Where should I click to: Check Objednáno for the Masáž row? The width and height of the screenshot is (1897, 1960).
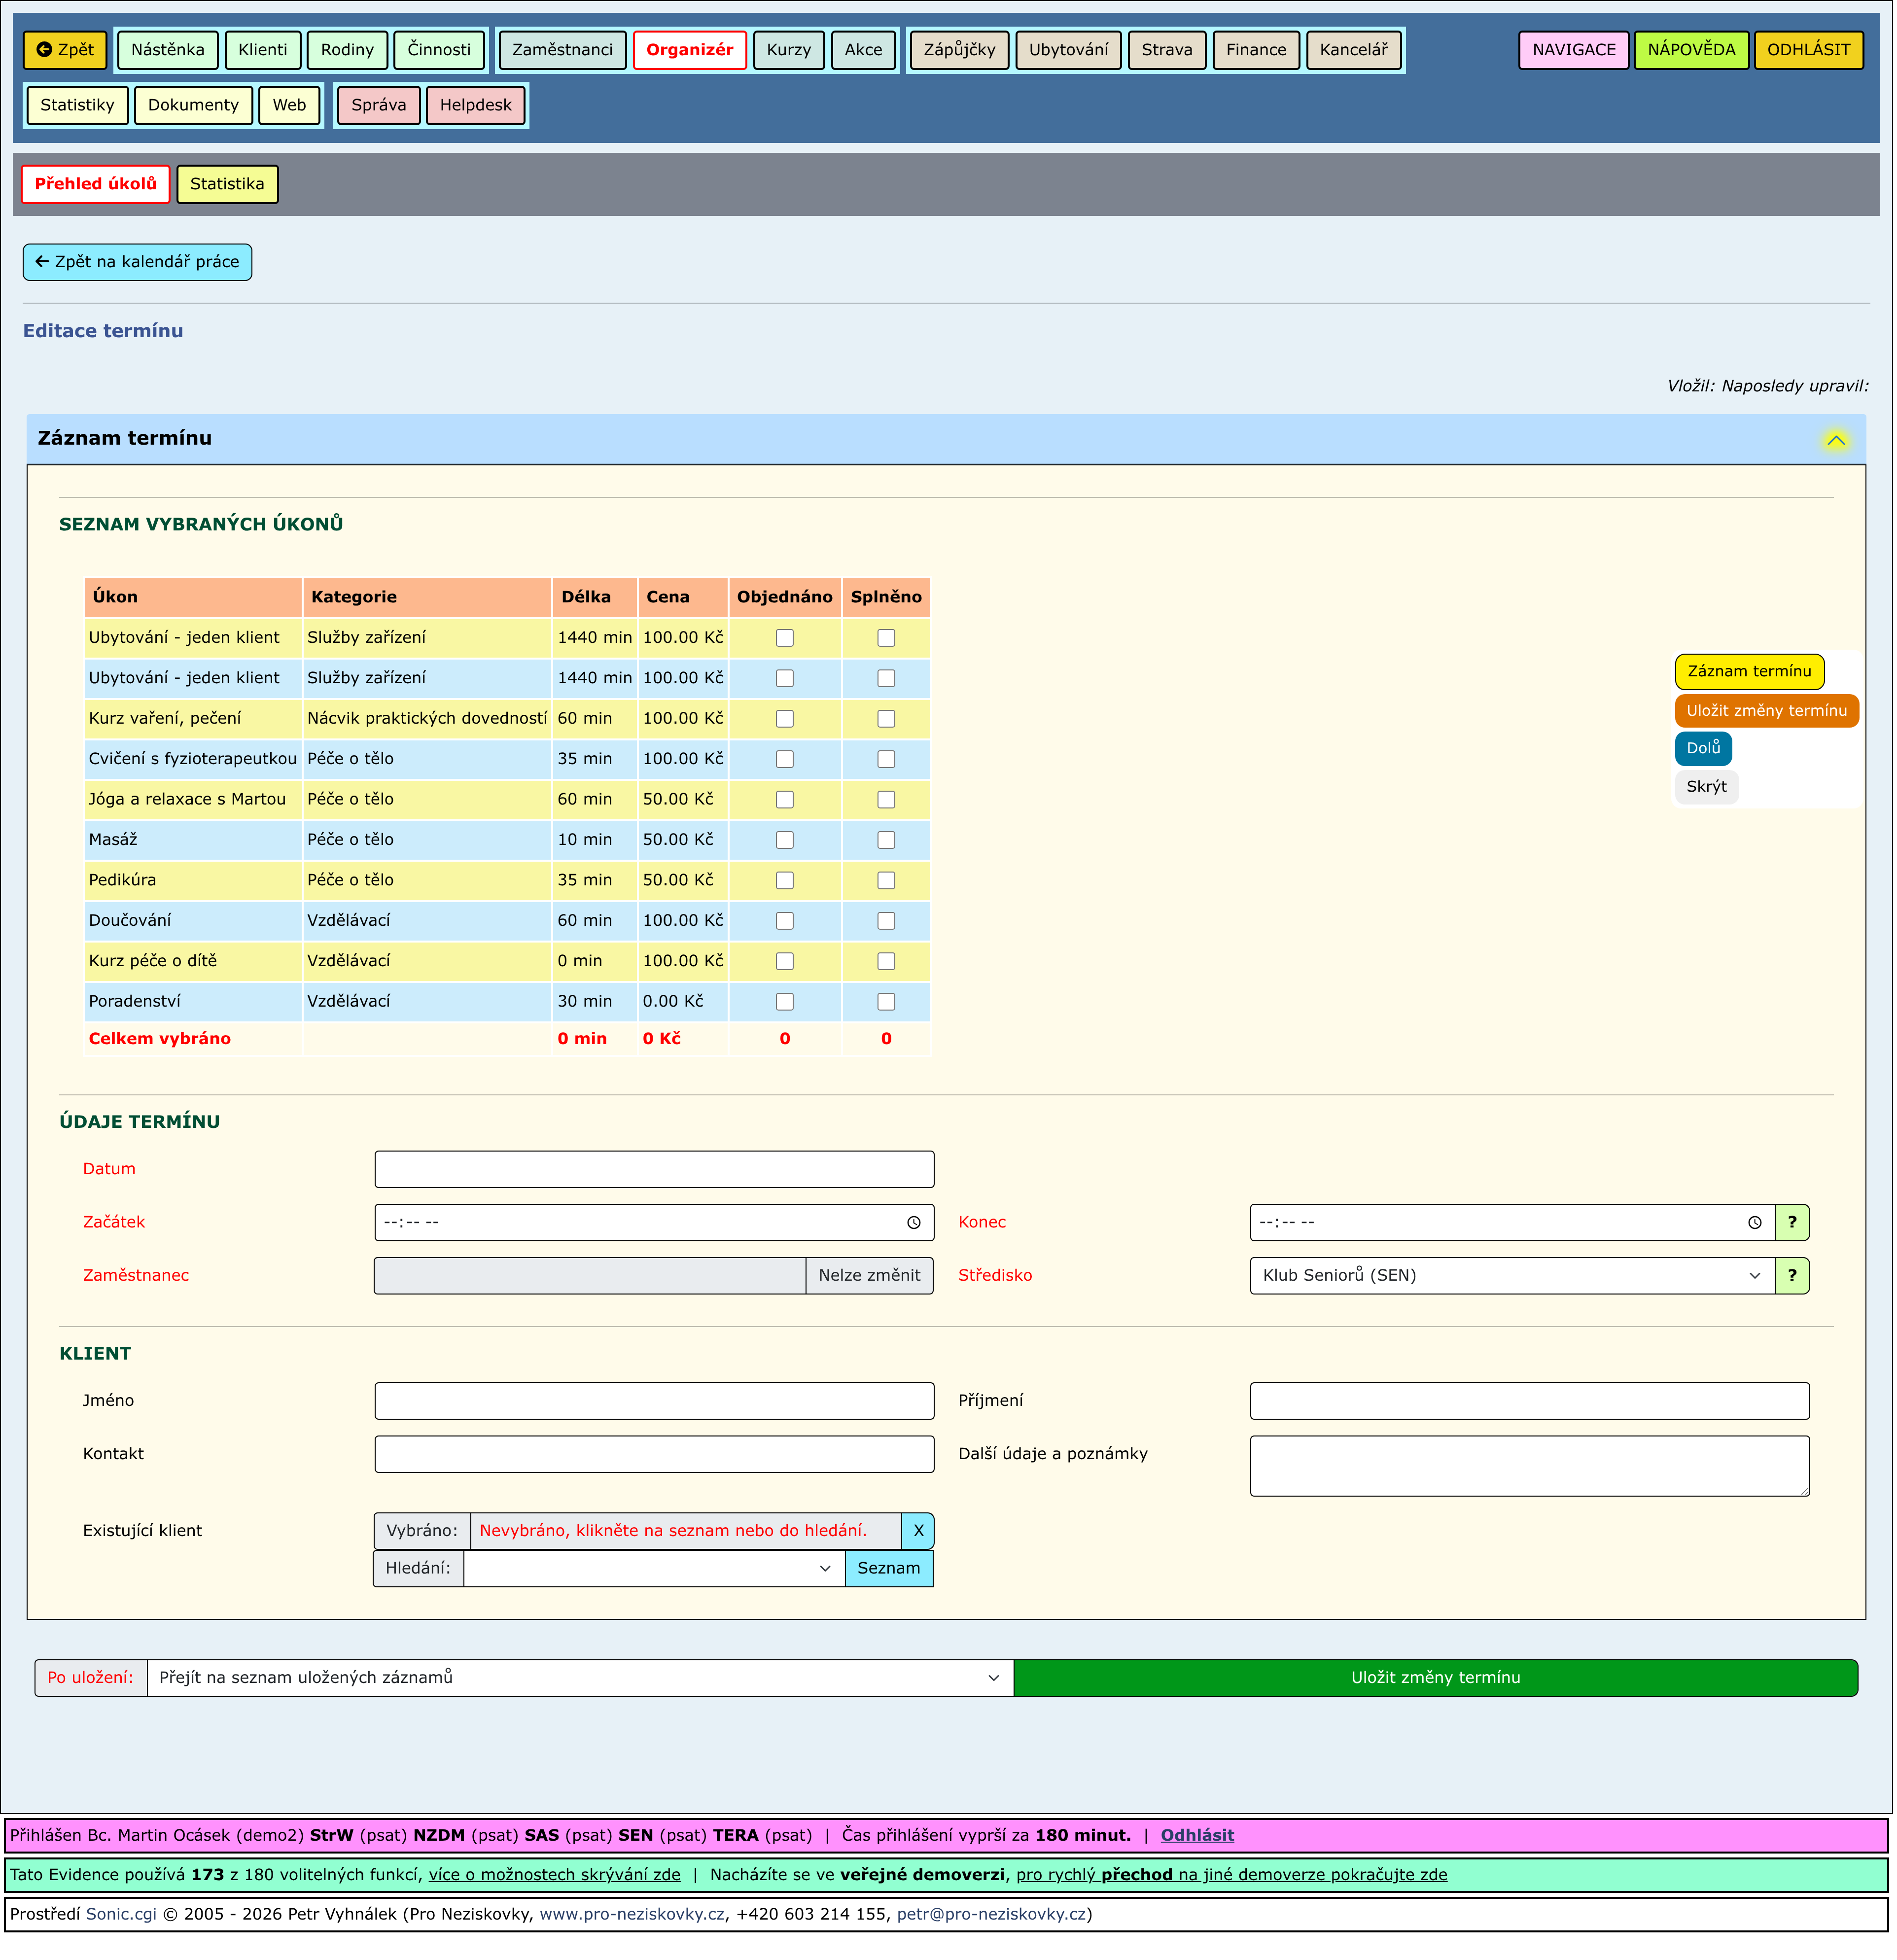tap(785, 840)
